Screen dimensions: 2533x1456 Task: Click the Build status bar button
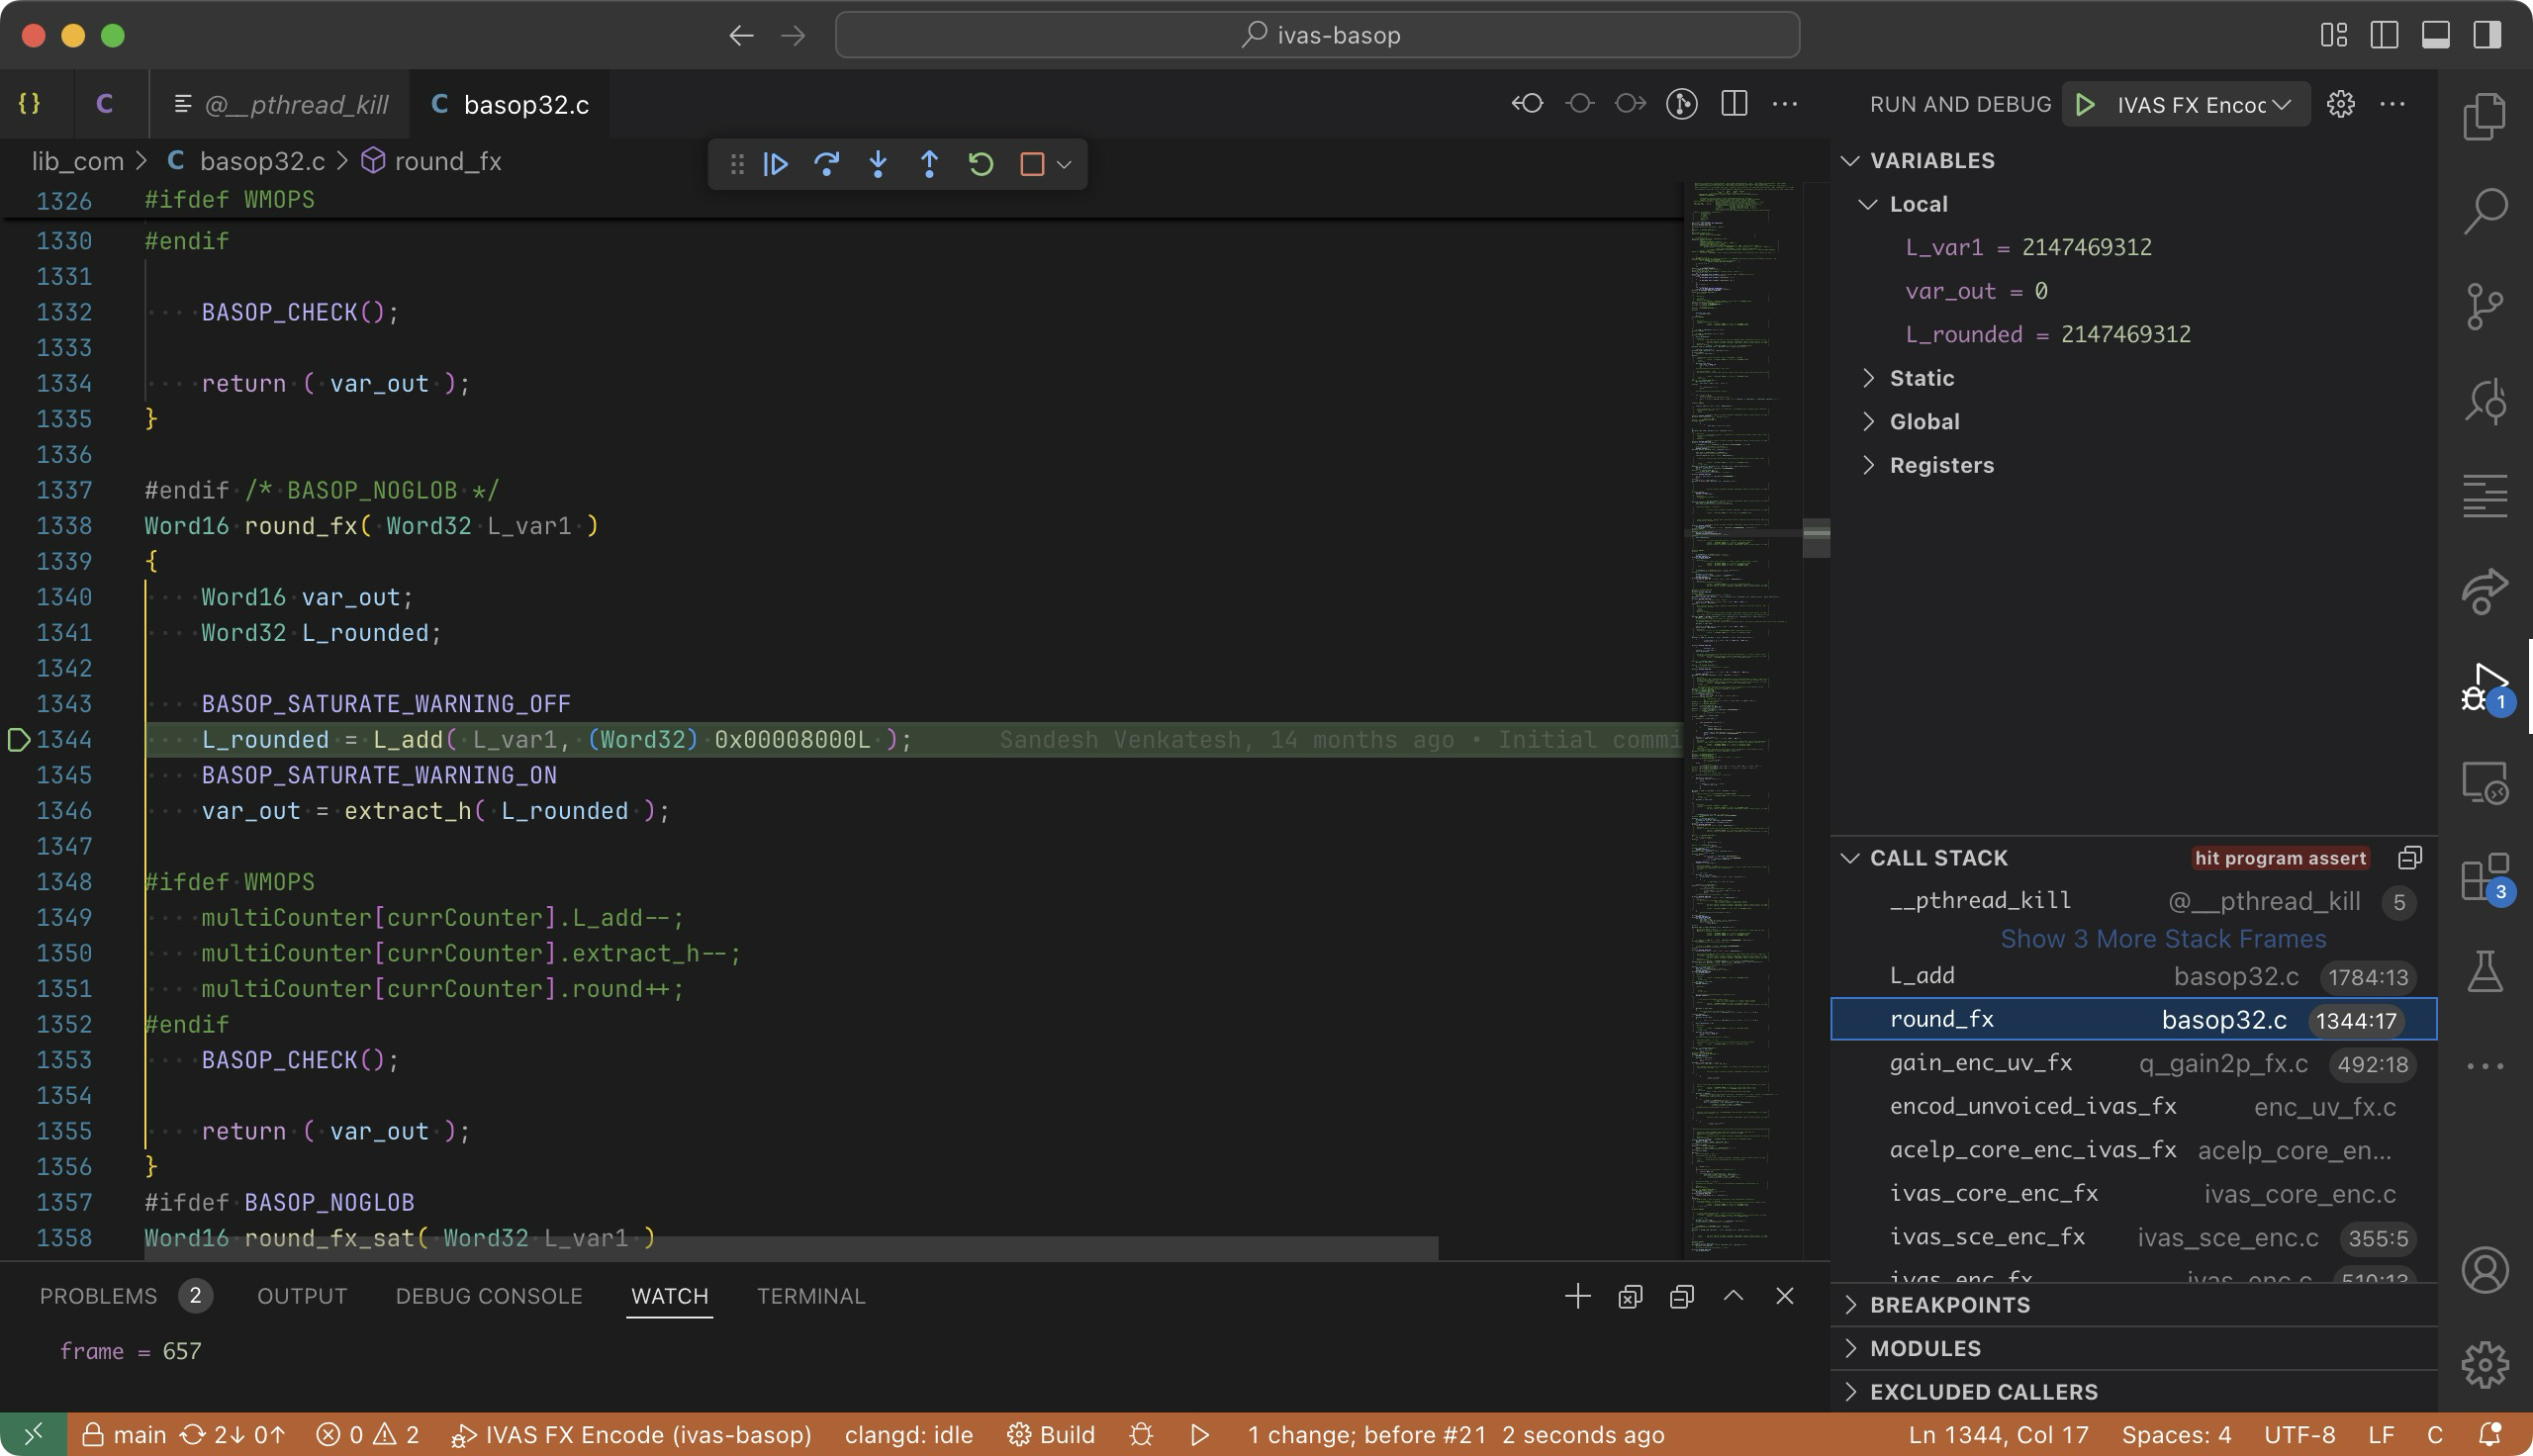pos(1051,1435)
